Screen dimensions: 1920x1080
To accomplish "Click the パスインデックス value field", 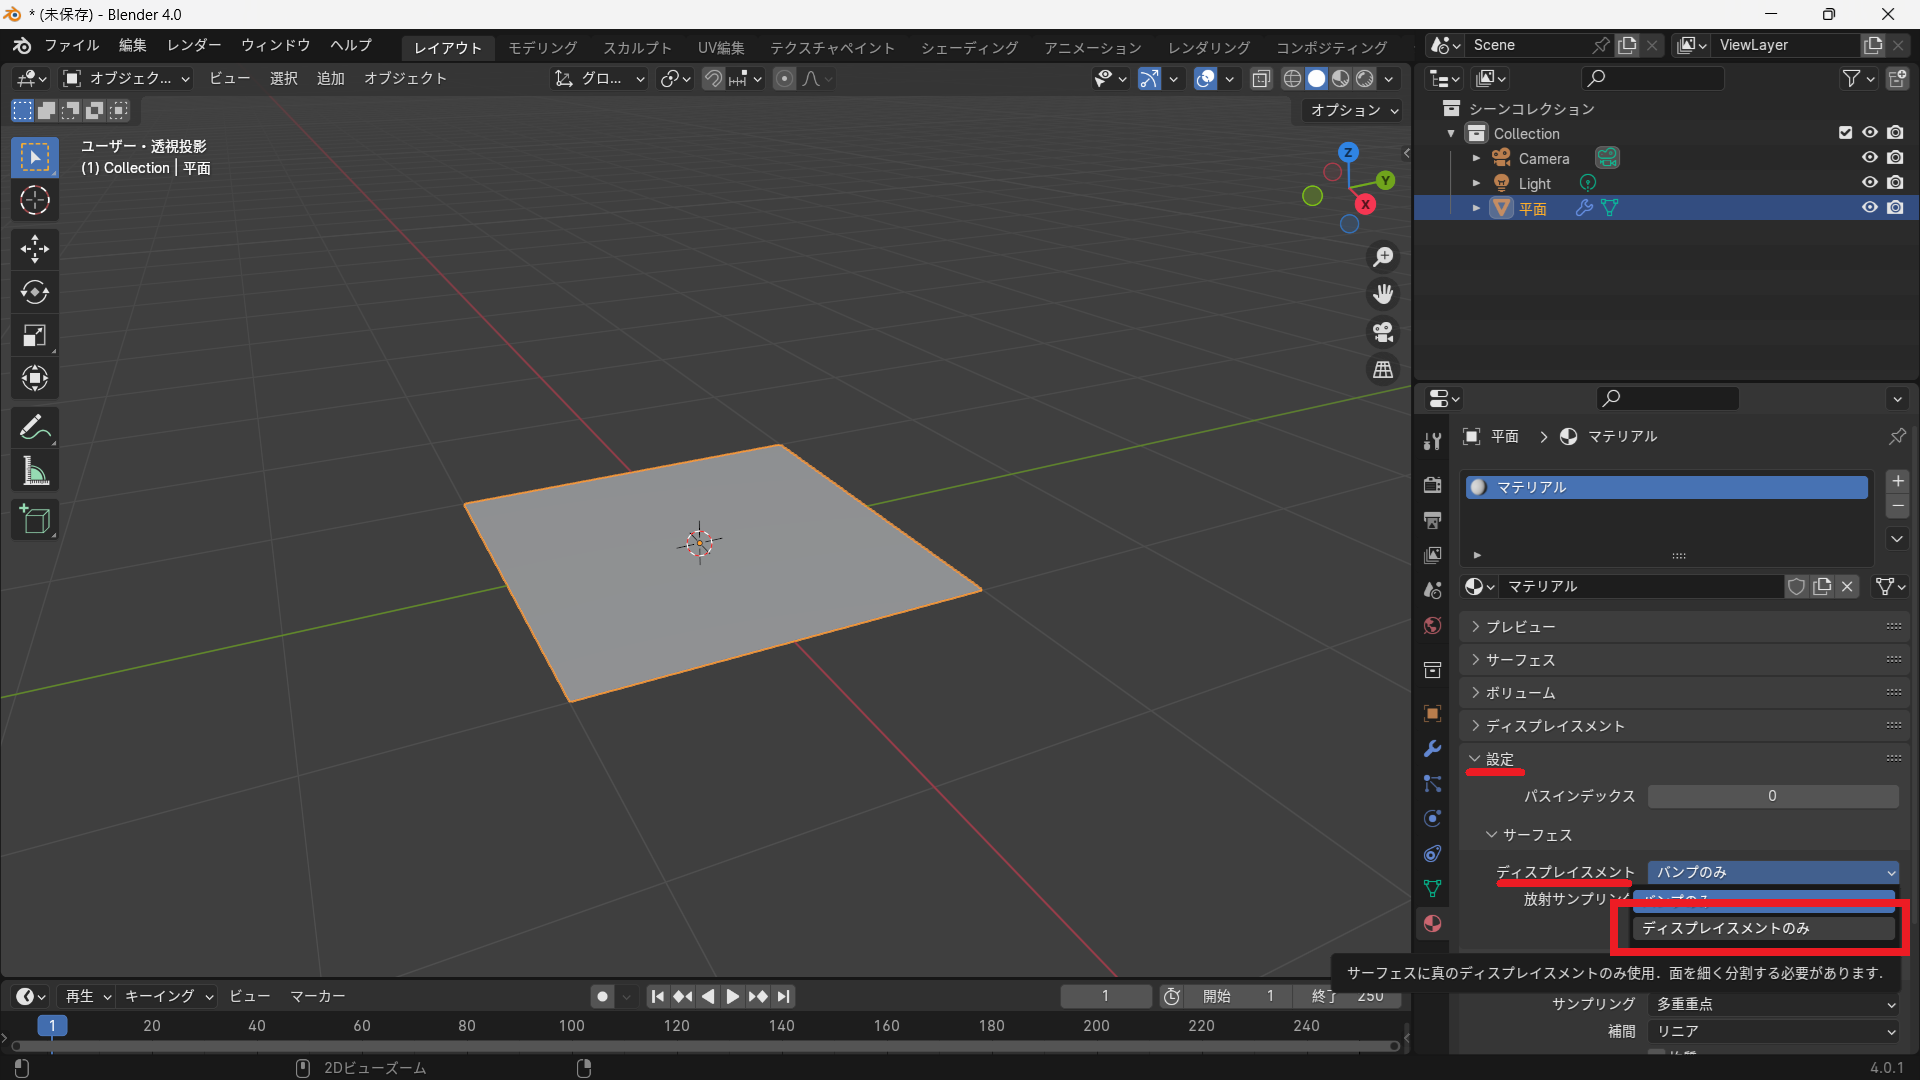I will coord(1772,796).
